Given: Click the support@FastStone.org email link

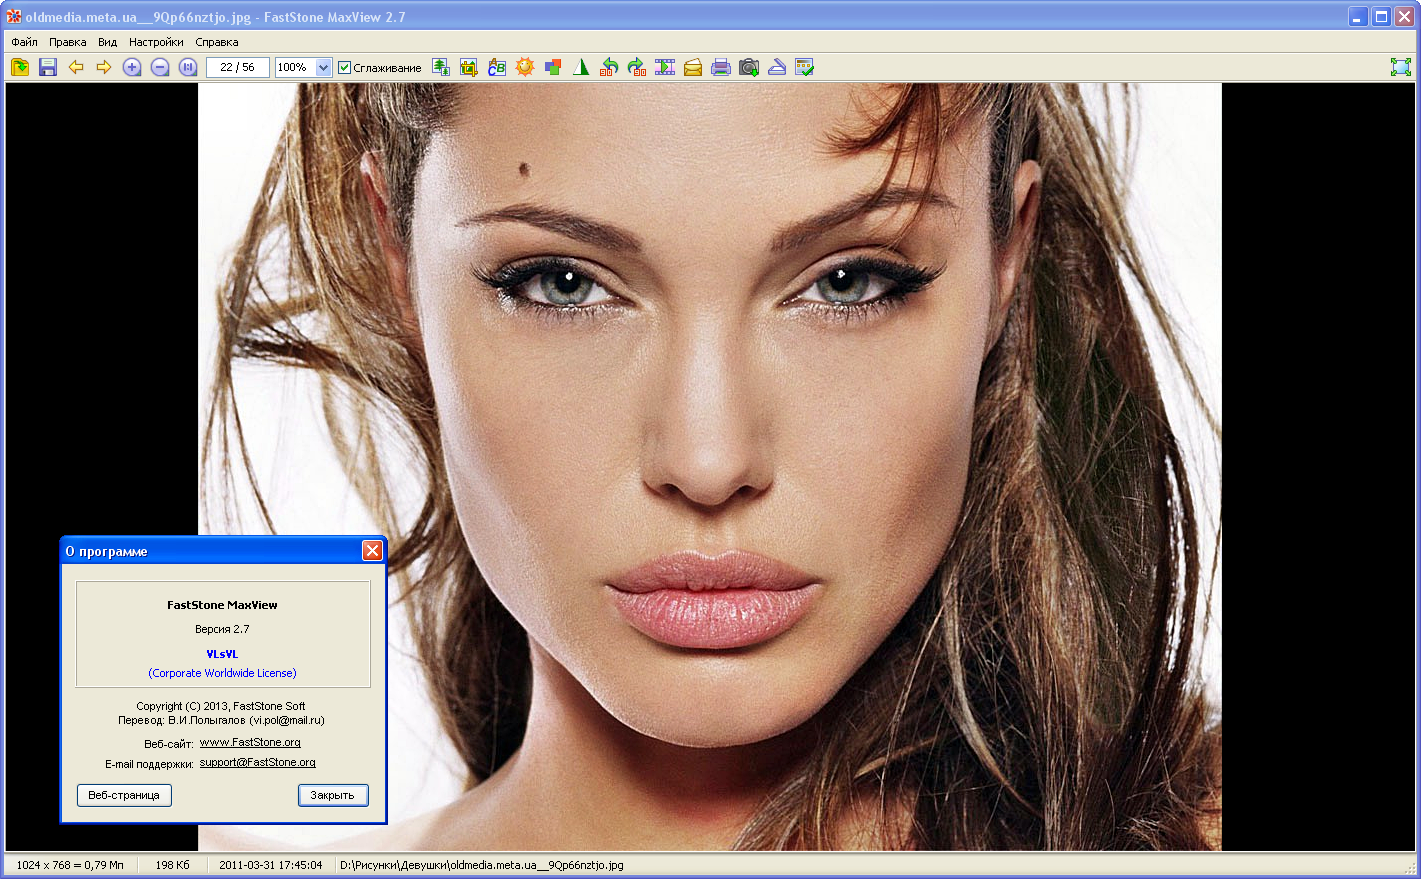Looking at the screenshot, I should tap(258, 762).
